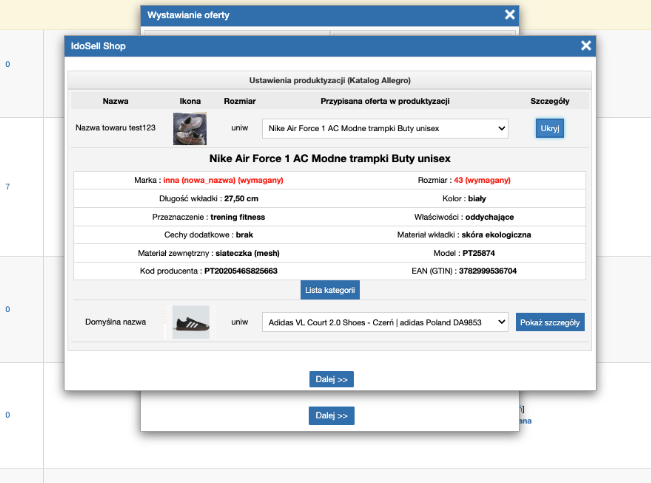
Task: Click the Ikona column header
Action: click(190, 101)
